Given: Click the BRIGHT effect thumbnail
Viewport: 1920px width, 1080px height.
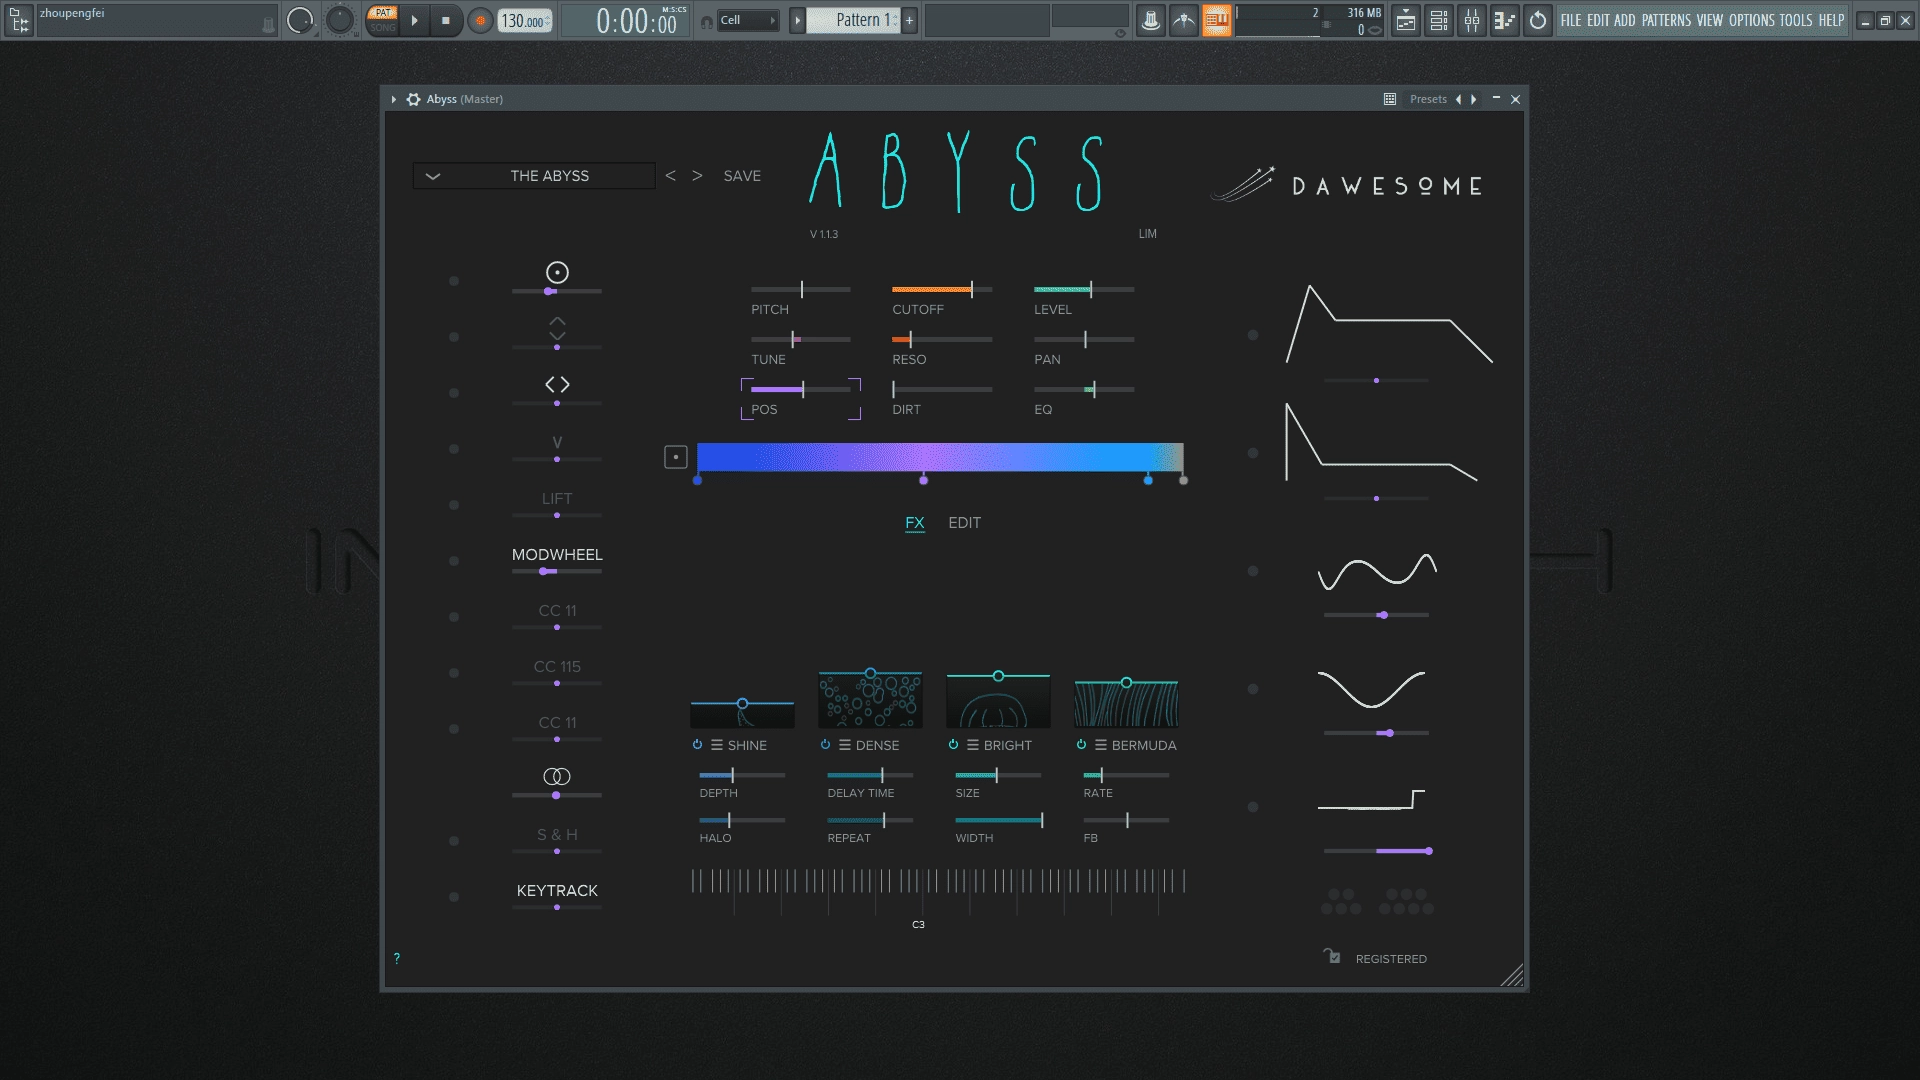Looking at the screenshot, I should tap(998, 701).
